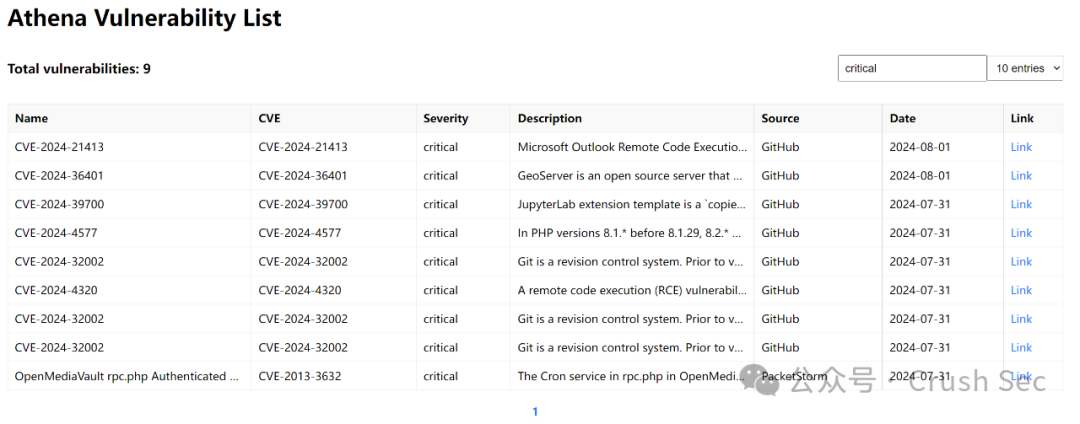The width and height of the screenshot is (1080, 424).
Task: Click the Link column header
Action: point(1021,118)
